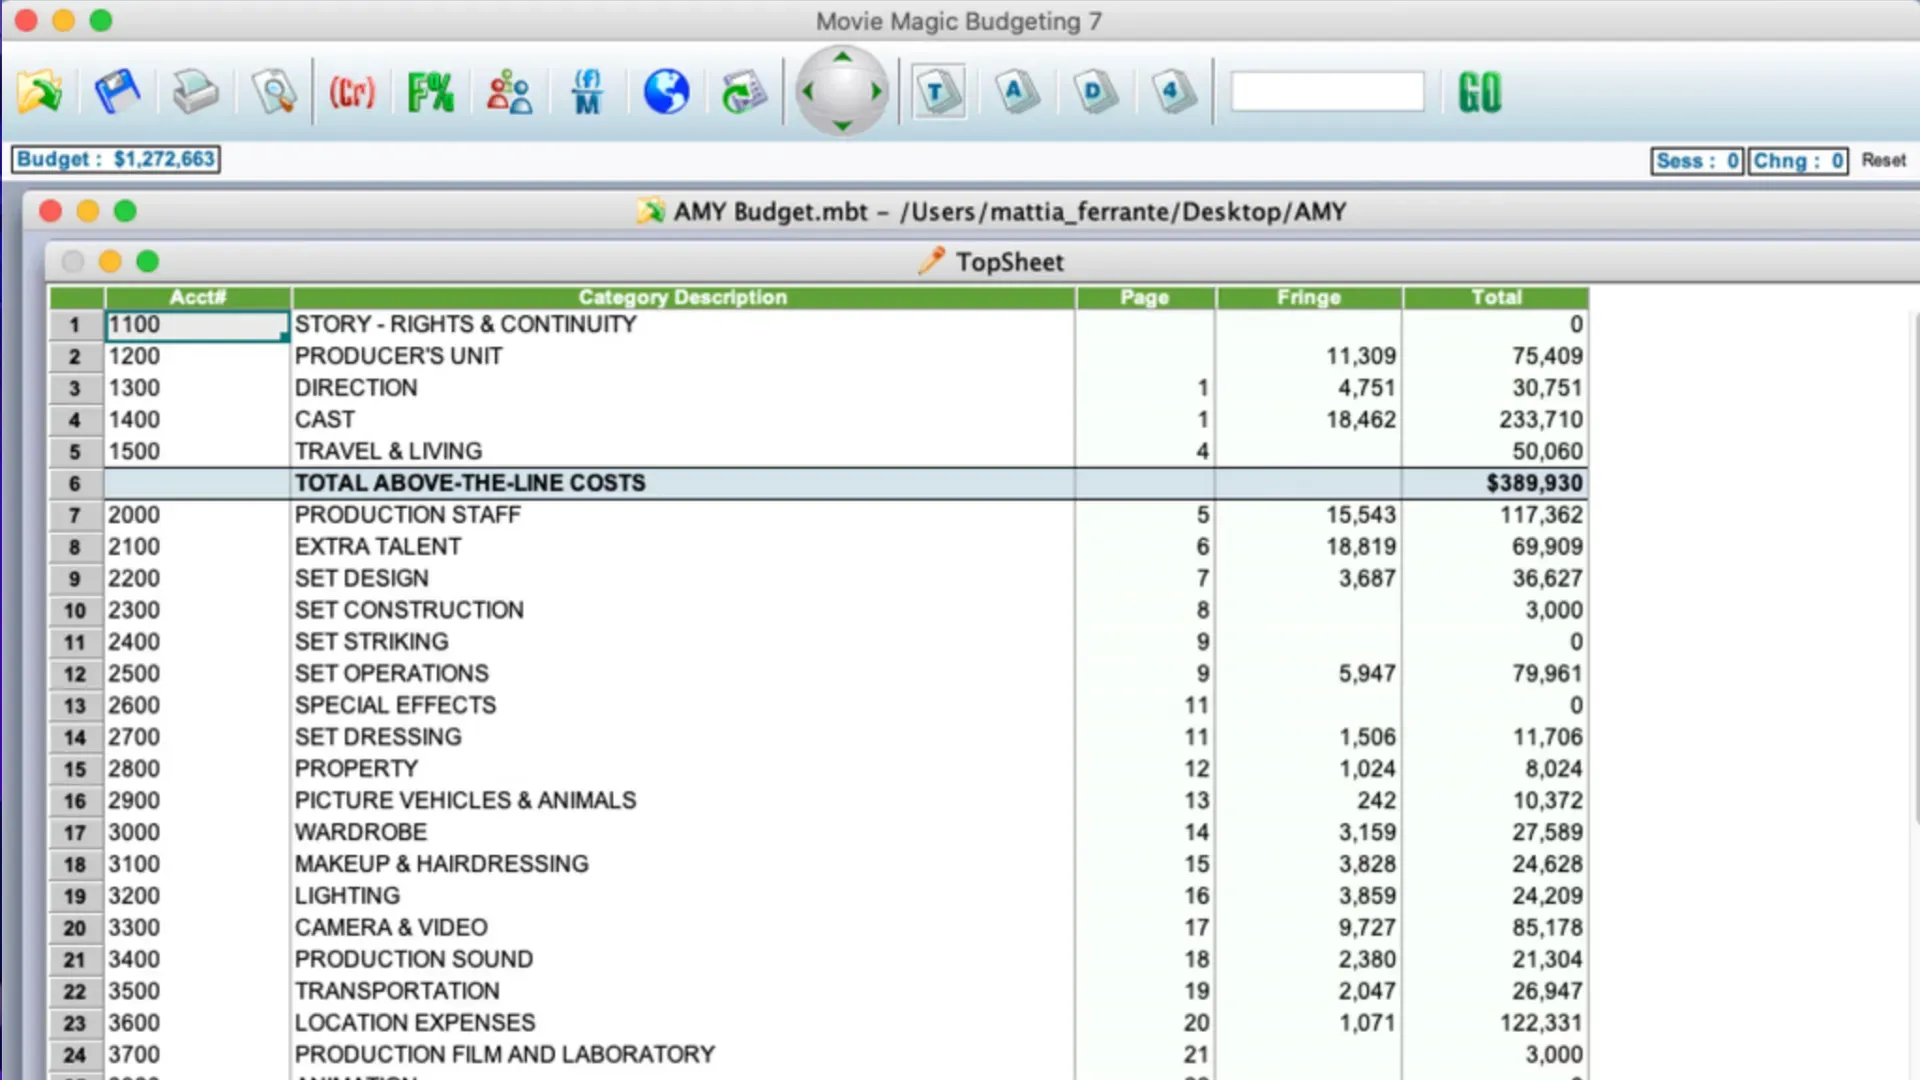Open the Fringes F% tool
Screen dimensions: 1920x1080
point(431,93)
